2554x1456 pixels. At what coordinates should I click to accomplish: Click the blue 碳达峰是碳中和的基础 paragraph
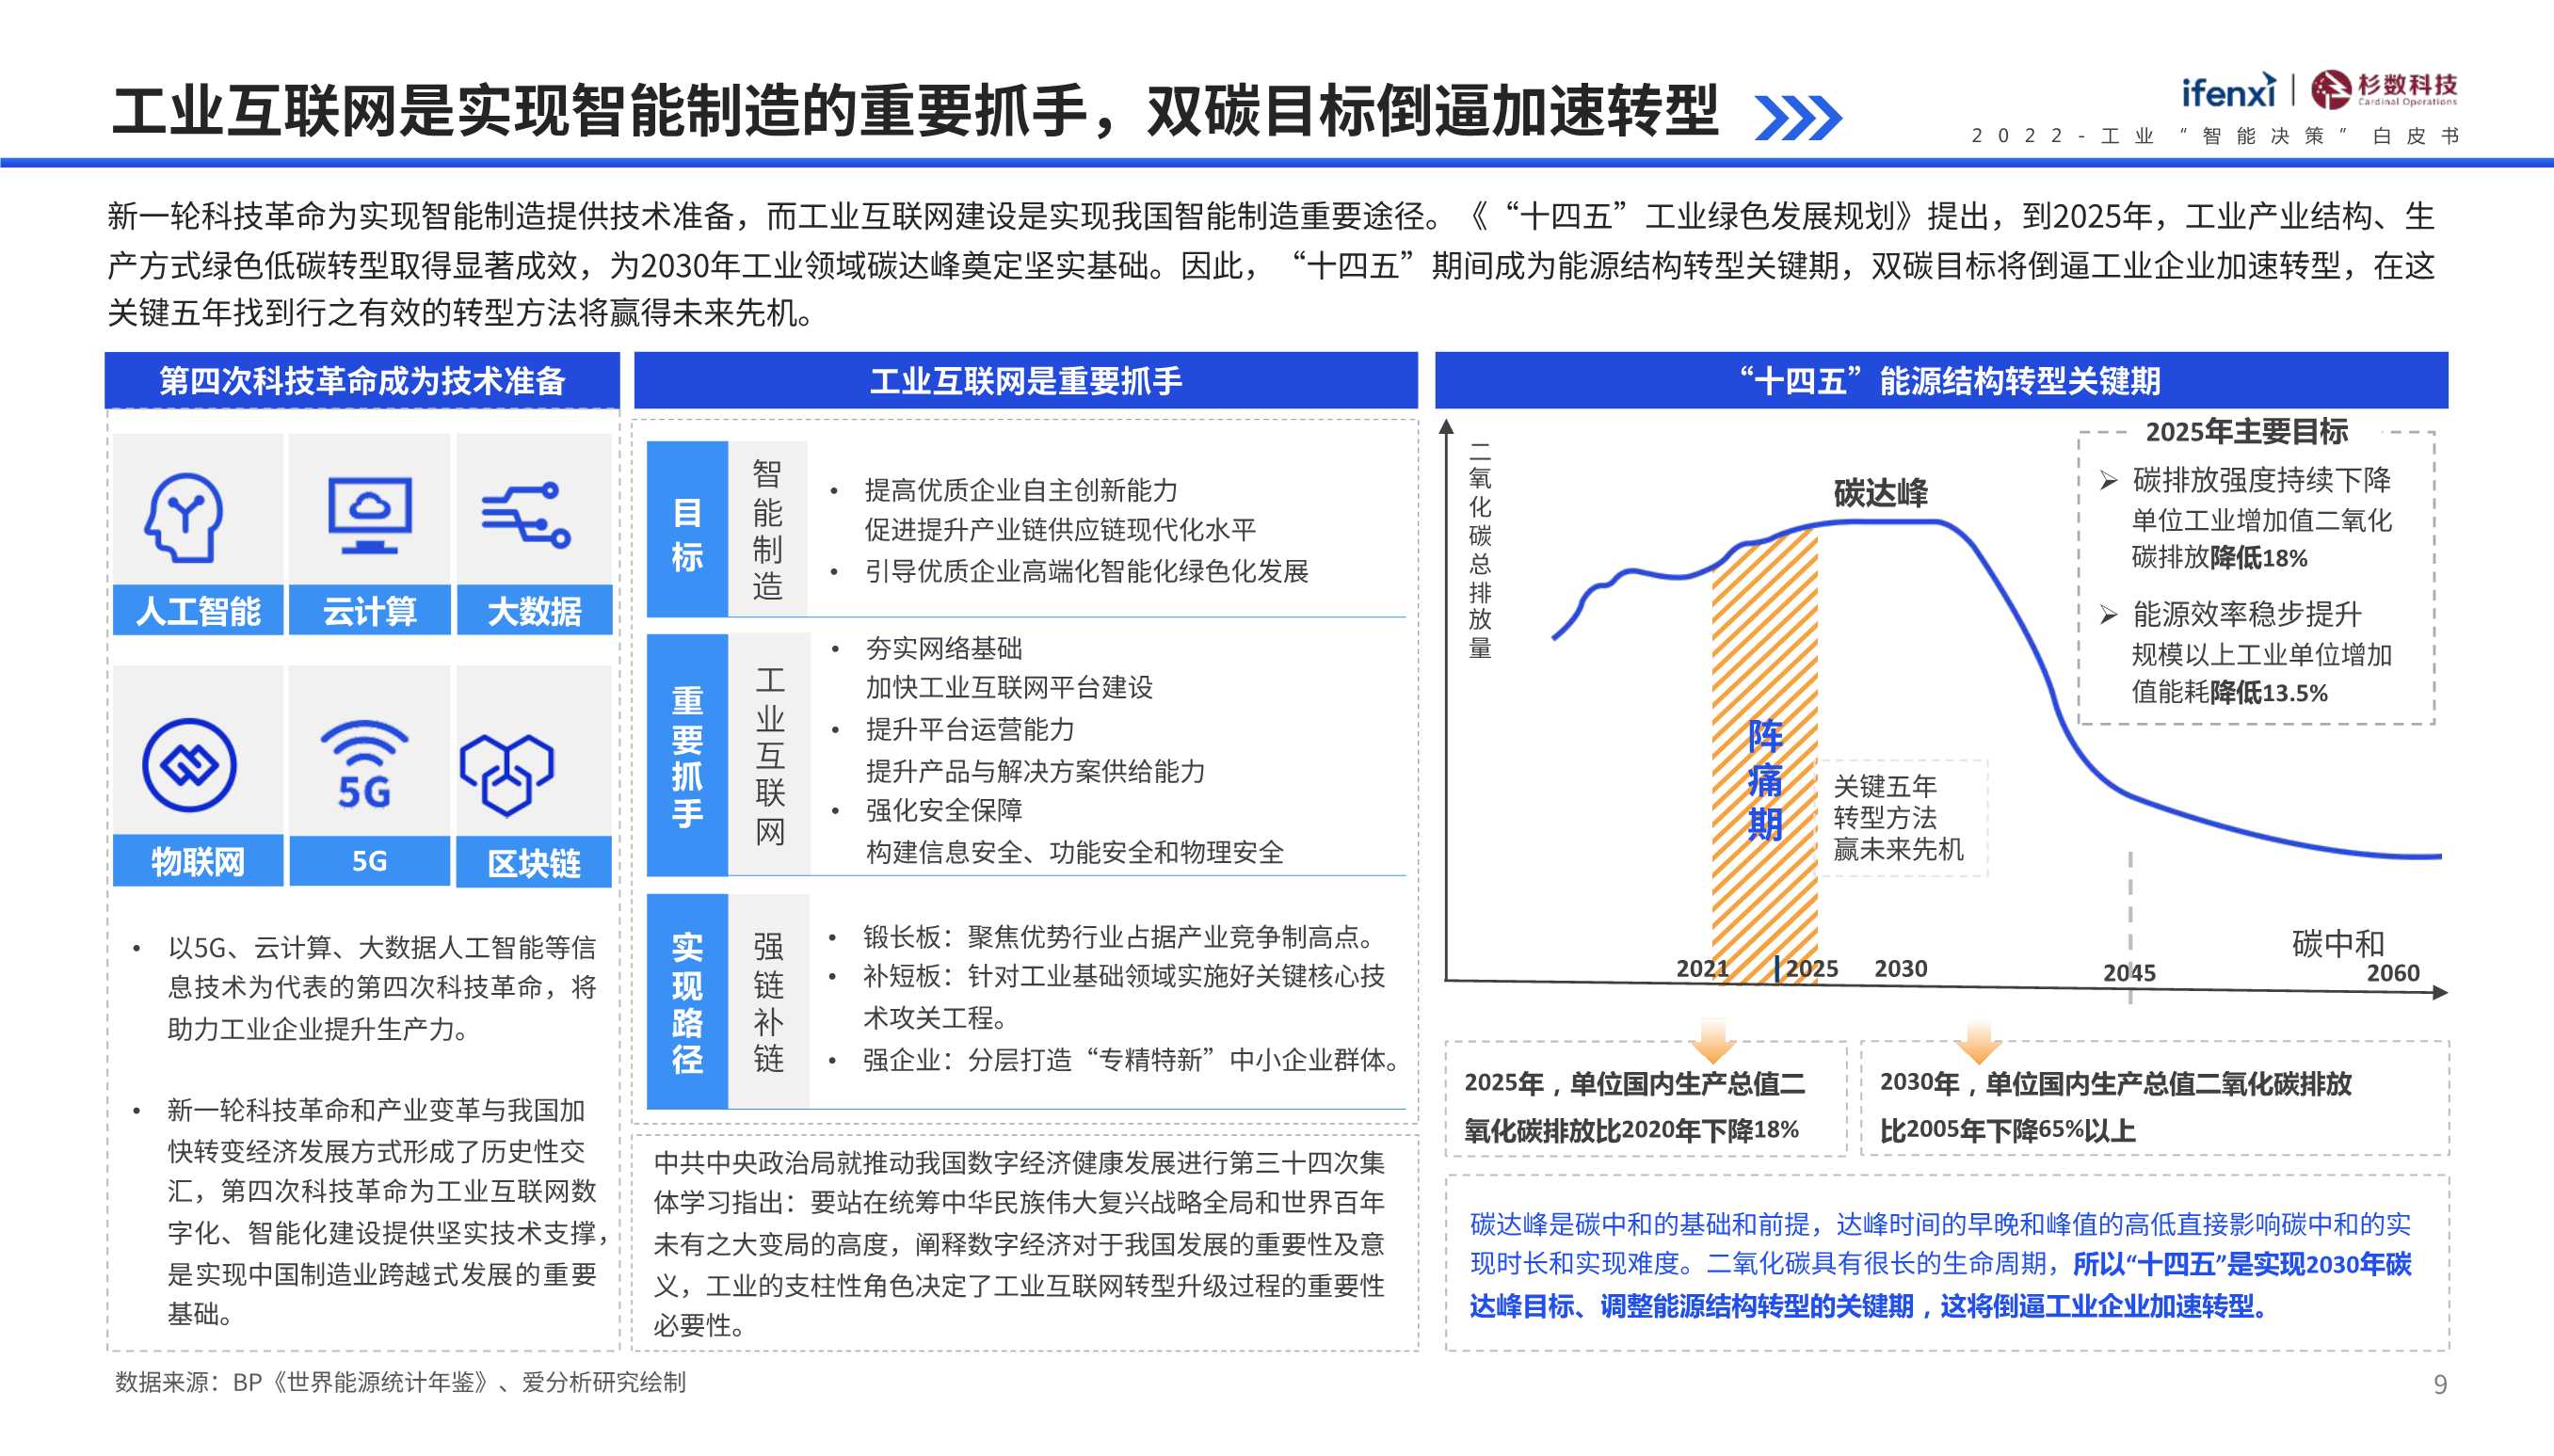[1941, 1264]
